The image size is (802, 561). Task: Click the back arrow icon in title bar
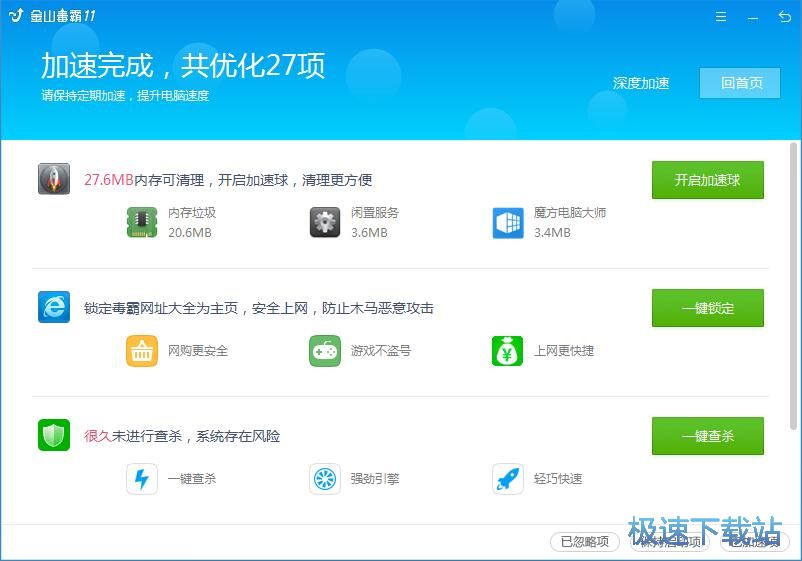point(784,16)
